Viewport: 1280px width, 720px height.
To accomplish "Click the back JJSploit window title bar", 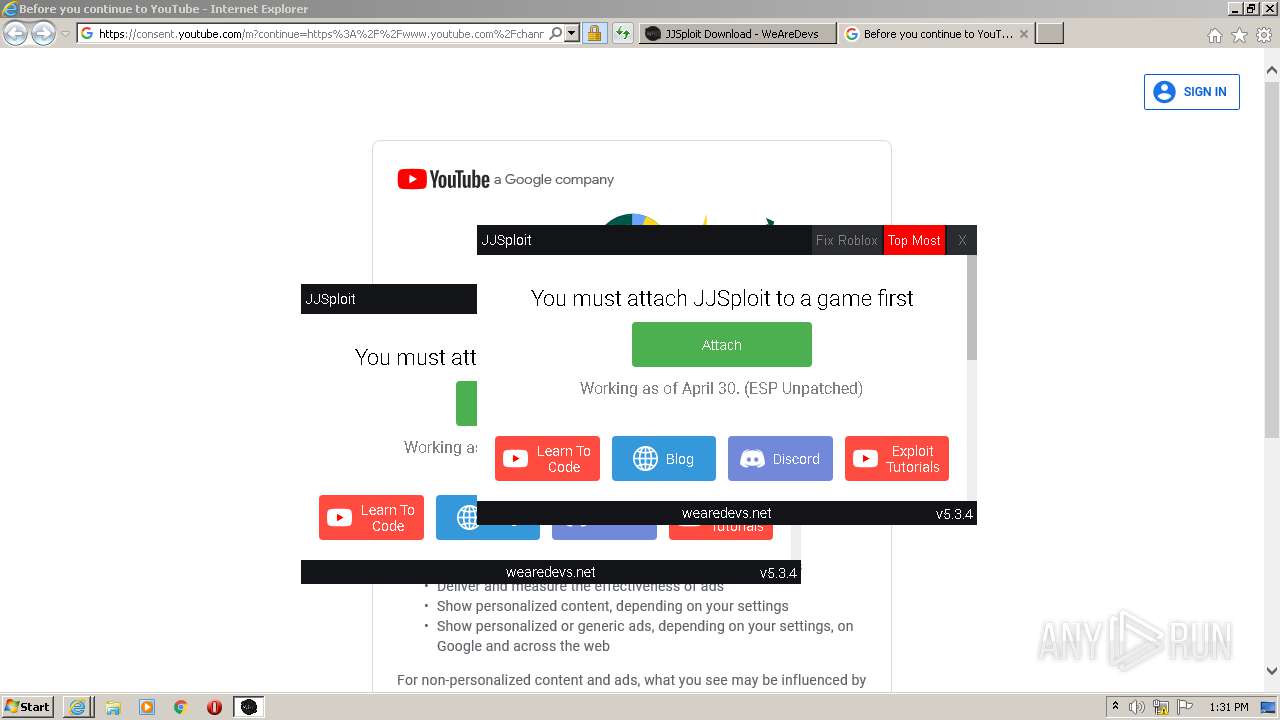I will (x=388, y=299).
